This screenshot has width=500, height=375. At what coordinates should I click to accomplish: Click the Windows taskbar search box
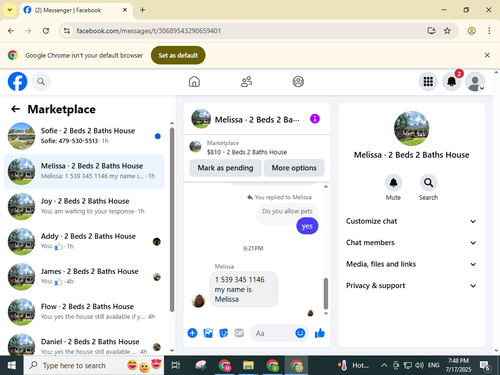pos(94,365)
